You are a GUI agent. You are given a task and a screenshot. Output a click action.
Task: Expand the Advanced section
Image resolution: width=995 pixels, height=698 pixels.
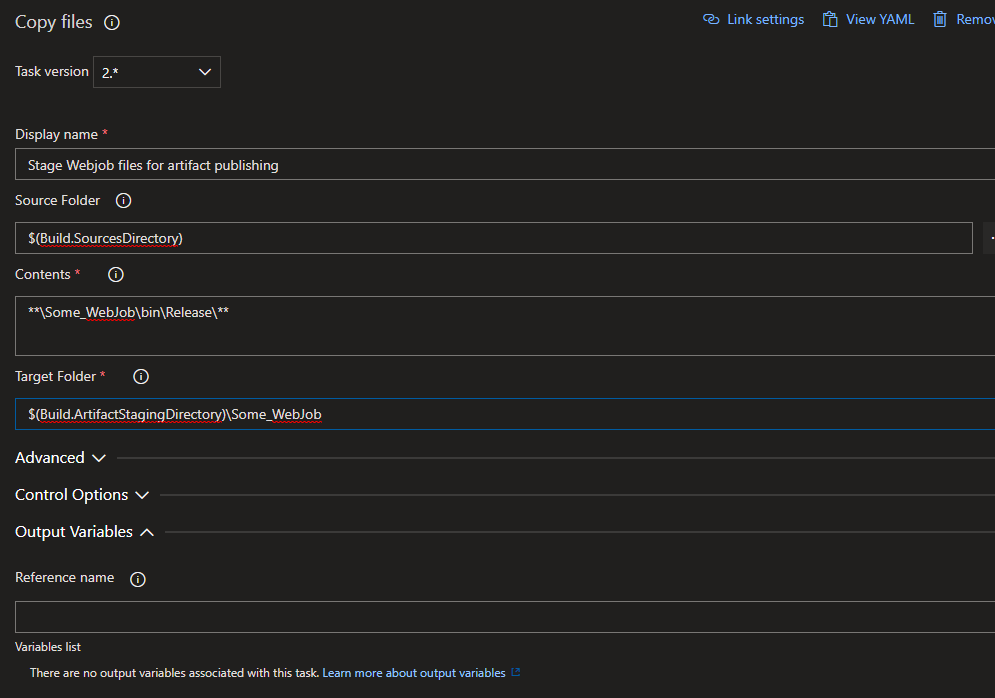60,458
